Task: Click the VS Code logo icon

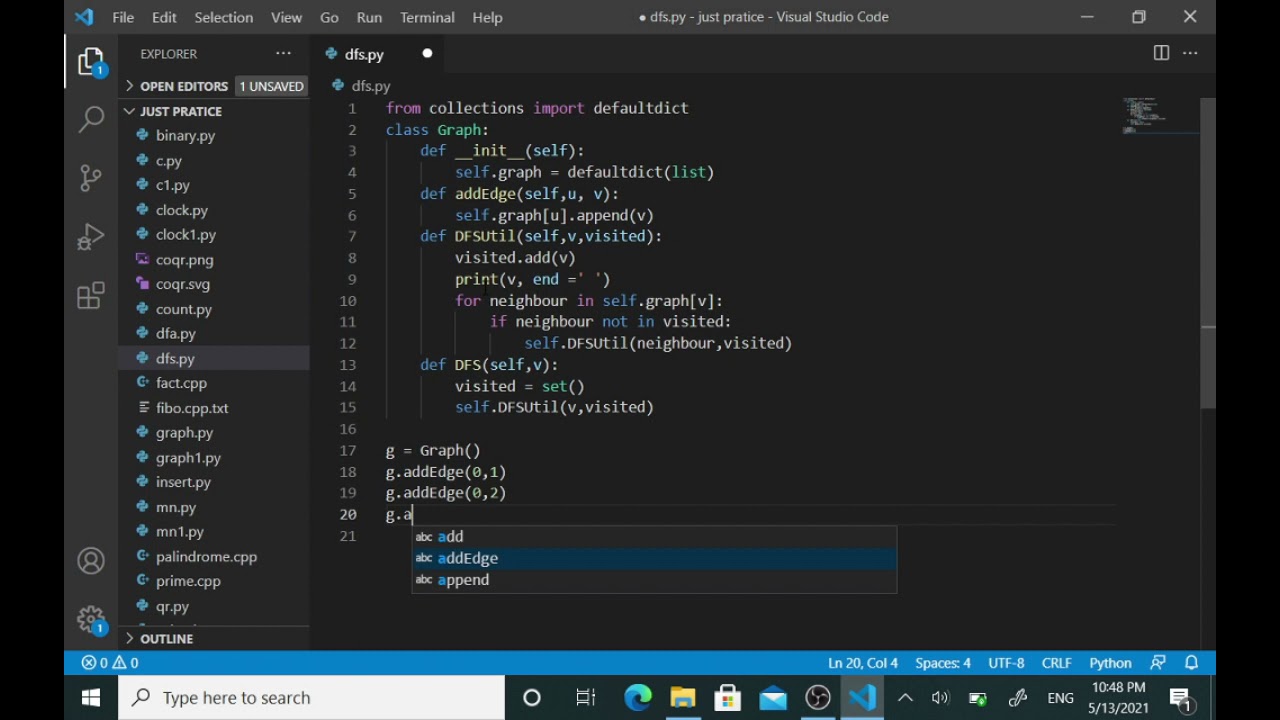Action: click(84, 17)
